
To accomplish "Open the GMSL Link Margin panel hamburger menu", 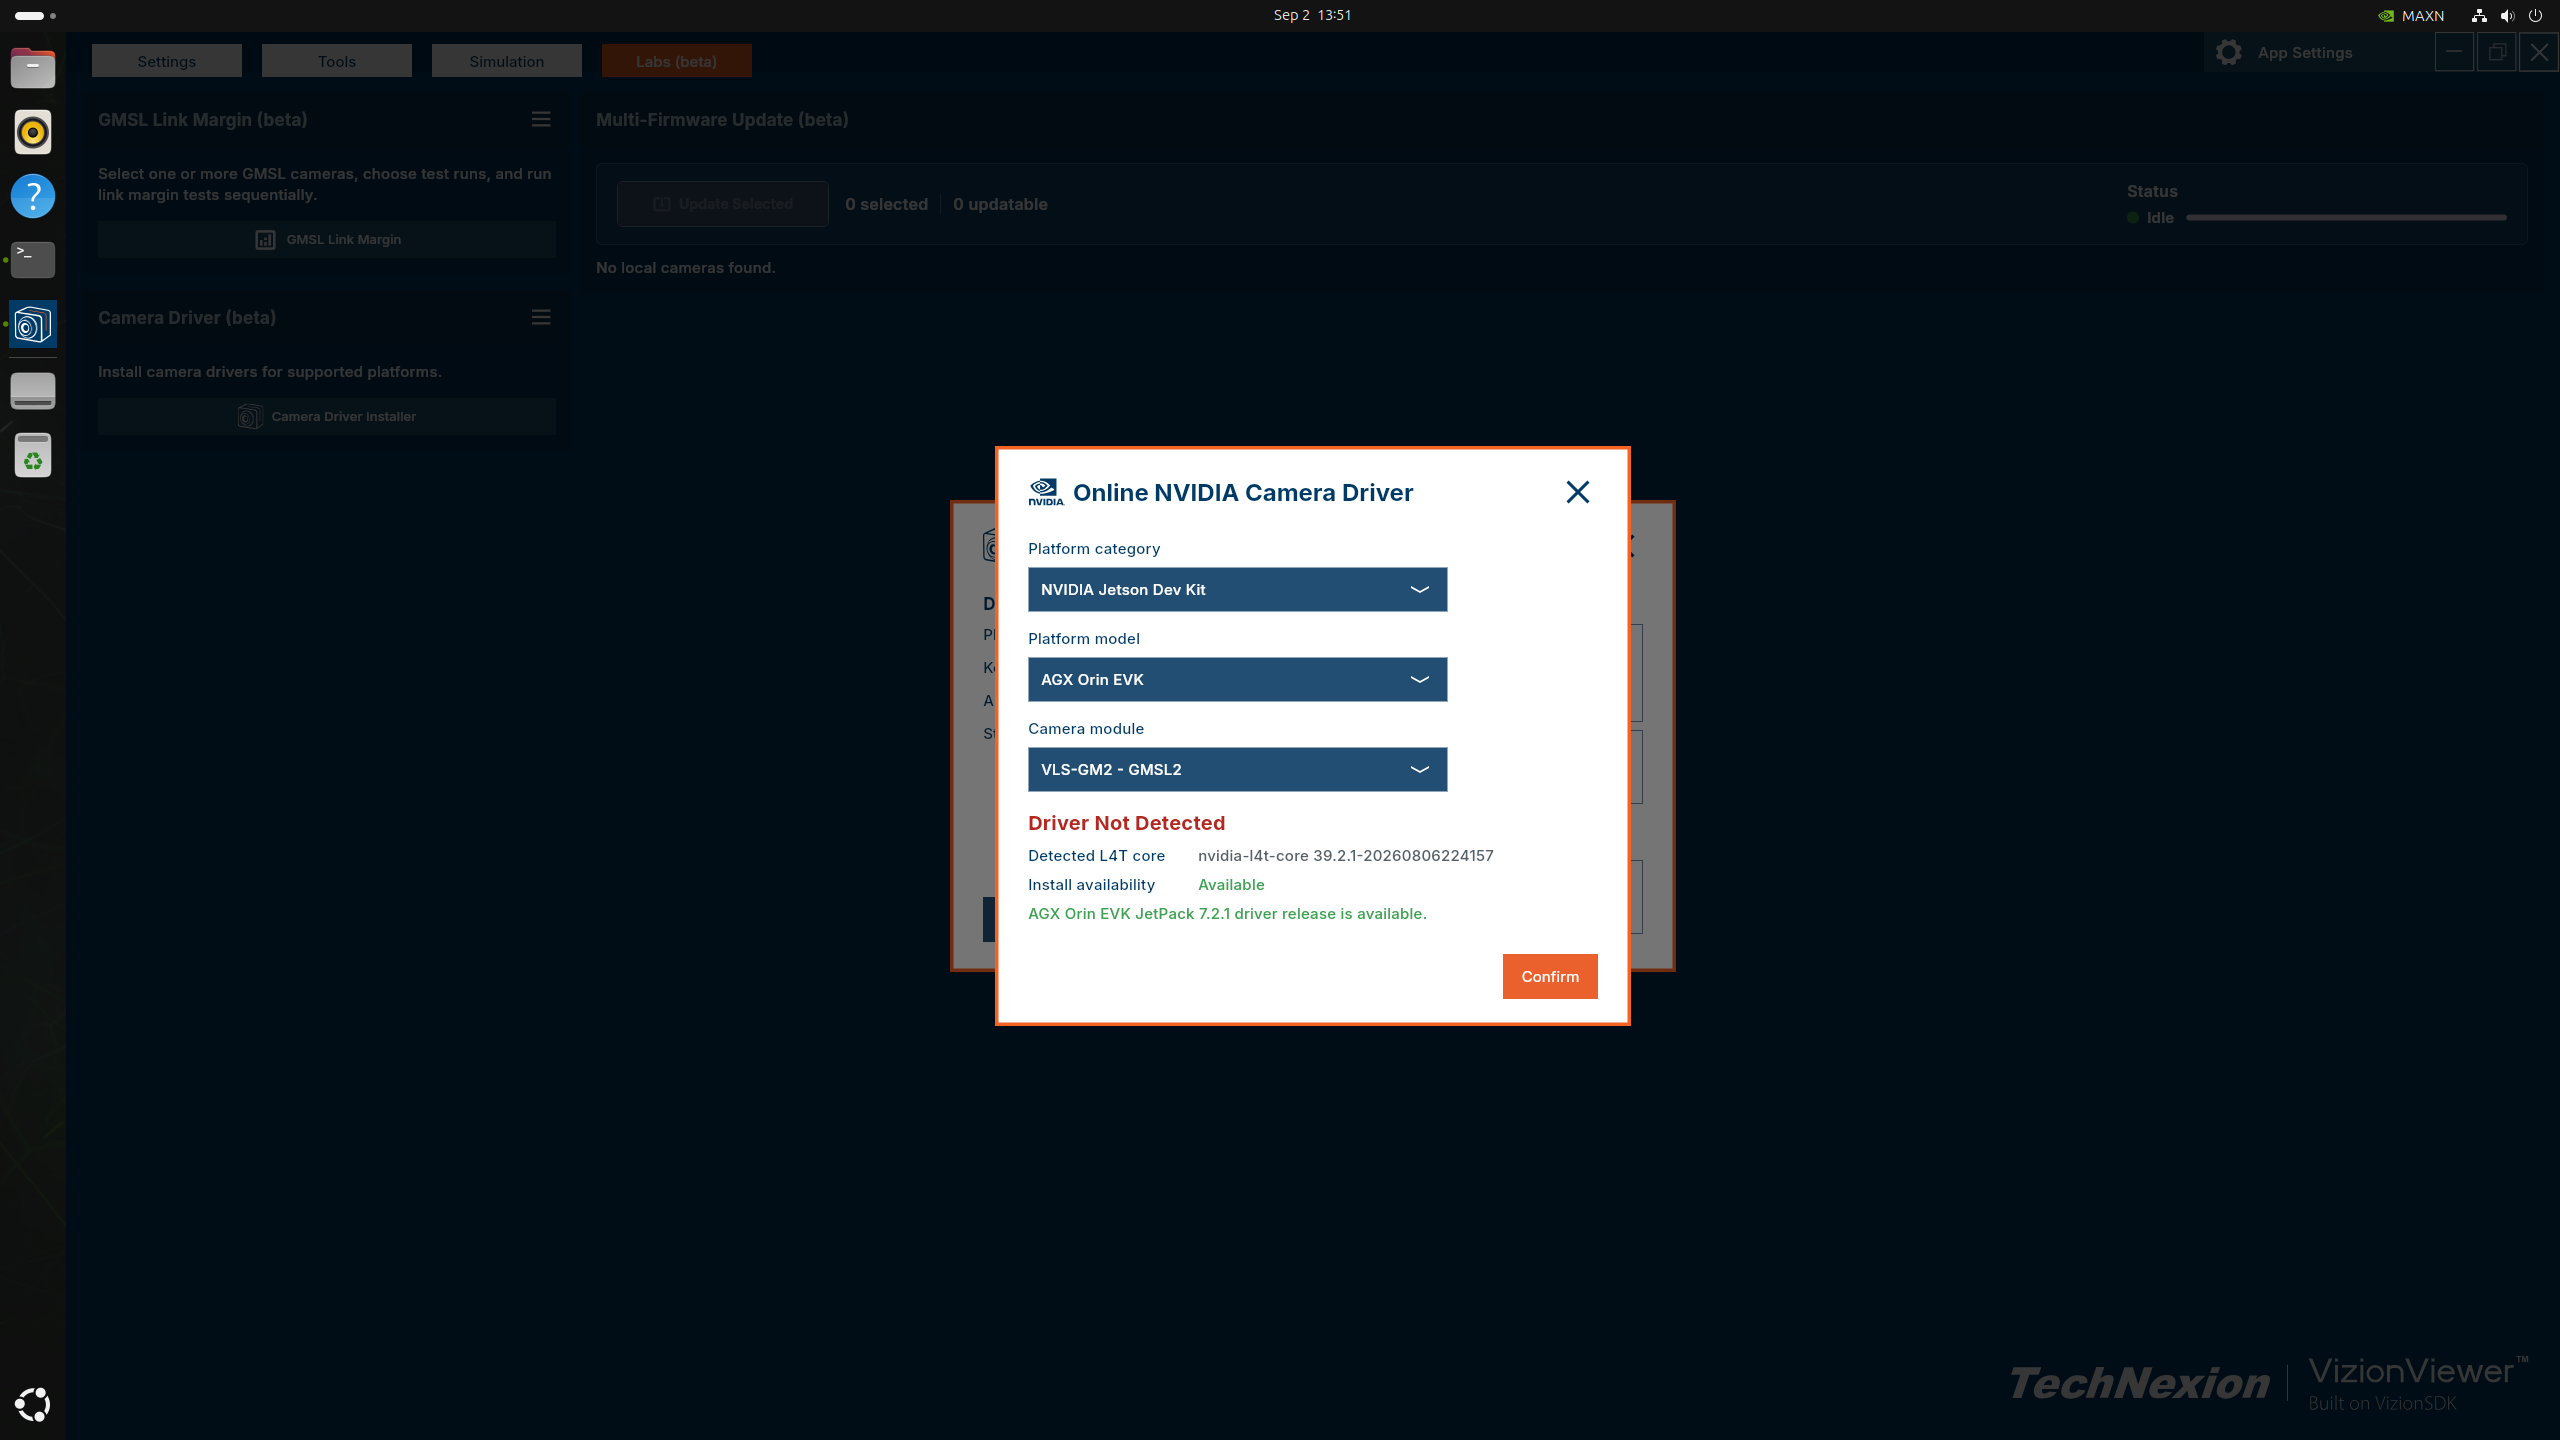I will [x=541, y=119].
